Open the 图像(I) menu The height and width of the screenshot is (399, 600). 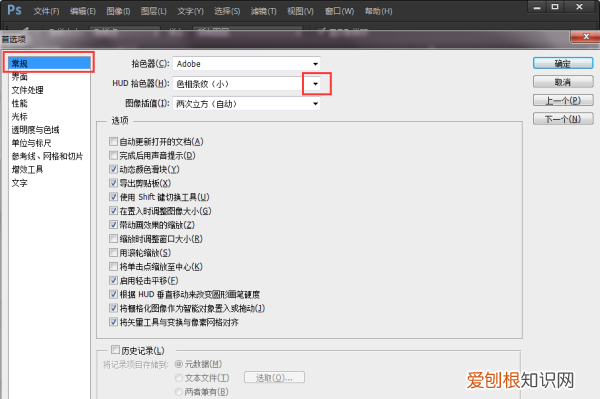(118, 11)
